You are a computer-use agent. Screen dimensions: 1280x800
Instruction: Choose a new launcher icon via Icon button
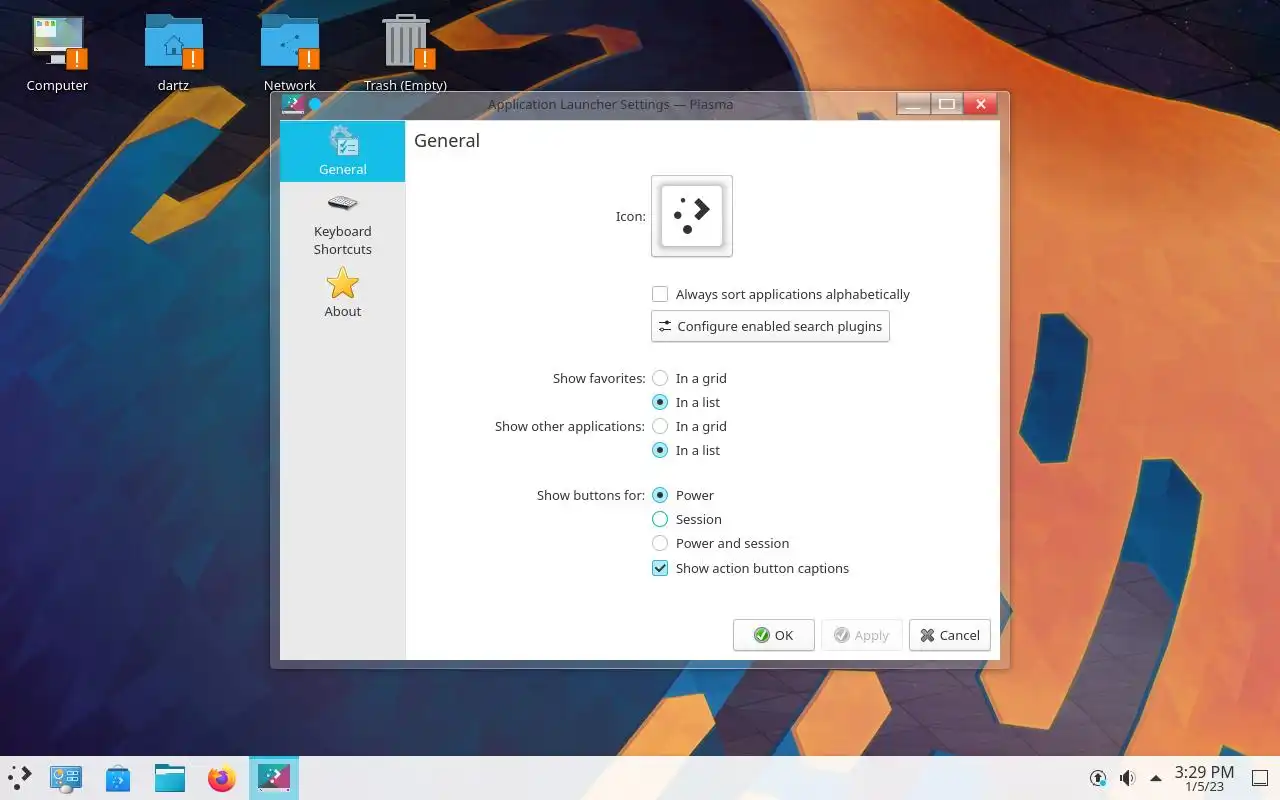[692, 216]
